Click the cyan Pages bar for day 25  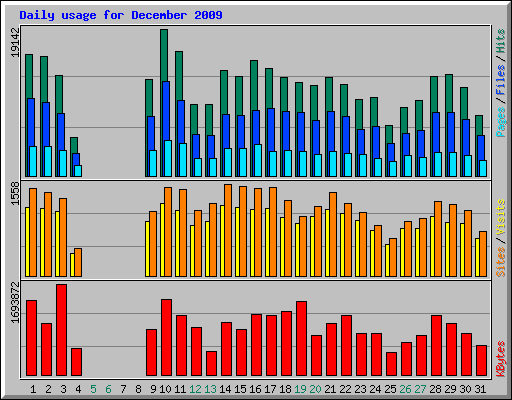pyautogui.click(x=393, y=169)
